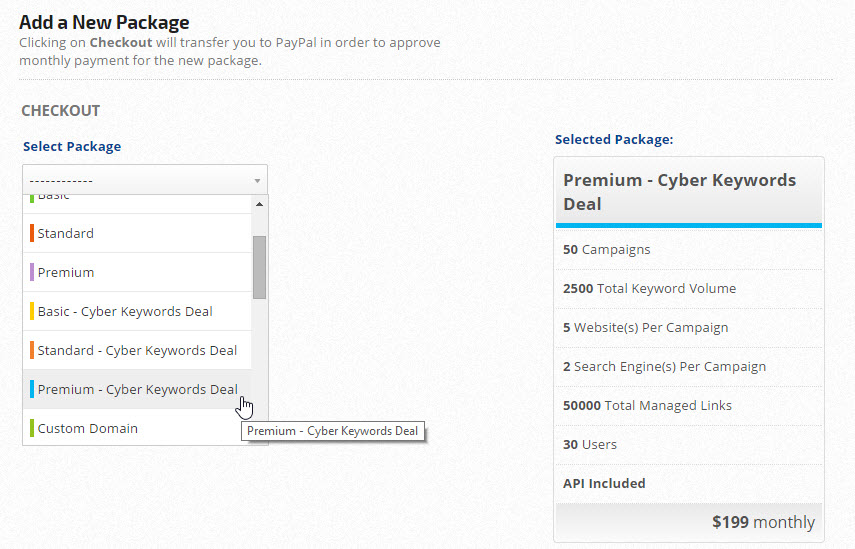Select the Custom Domain package
855x549 pixels.
[x=88, y=428]
